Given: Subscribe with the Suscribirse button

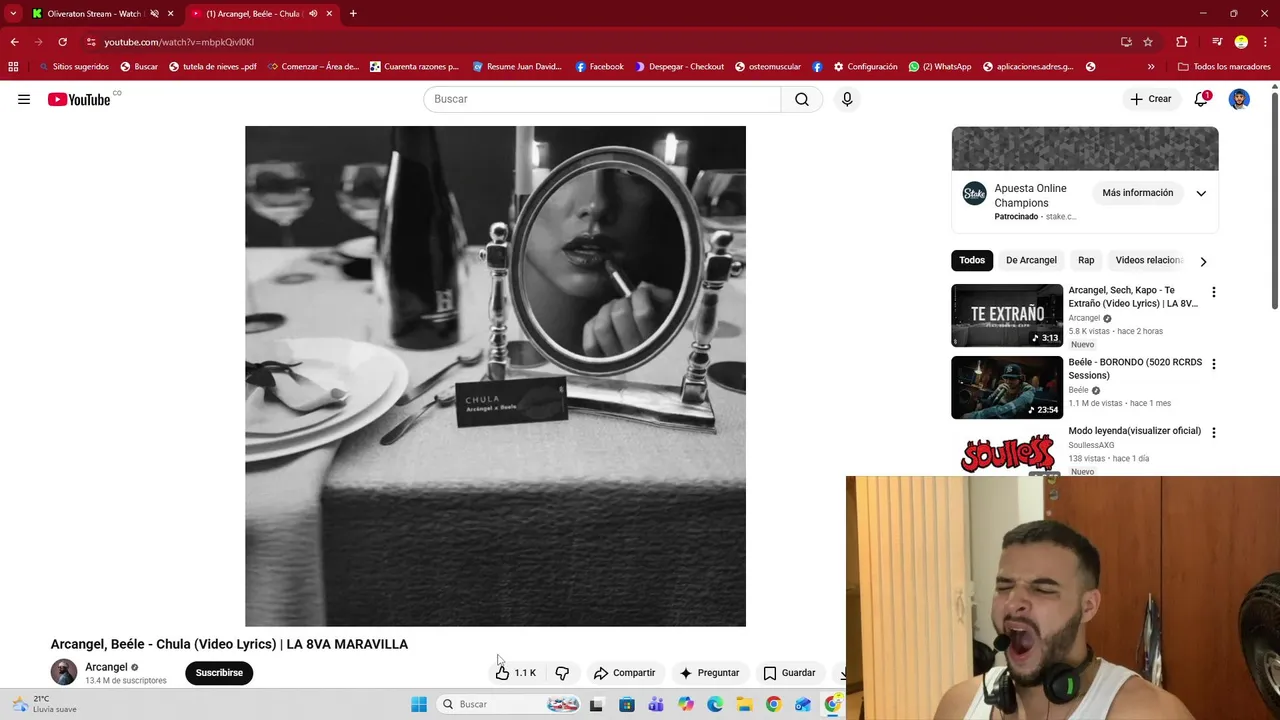Looking at the screenshot, I should pos(219,673).
